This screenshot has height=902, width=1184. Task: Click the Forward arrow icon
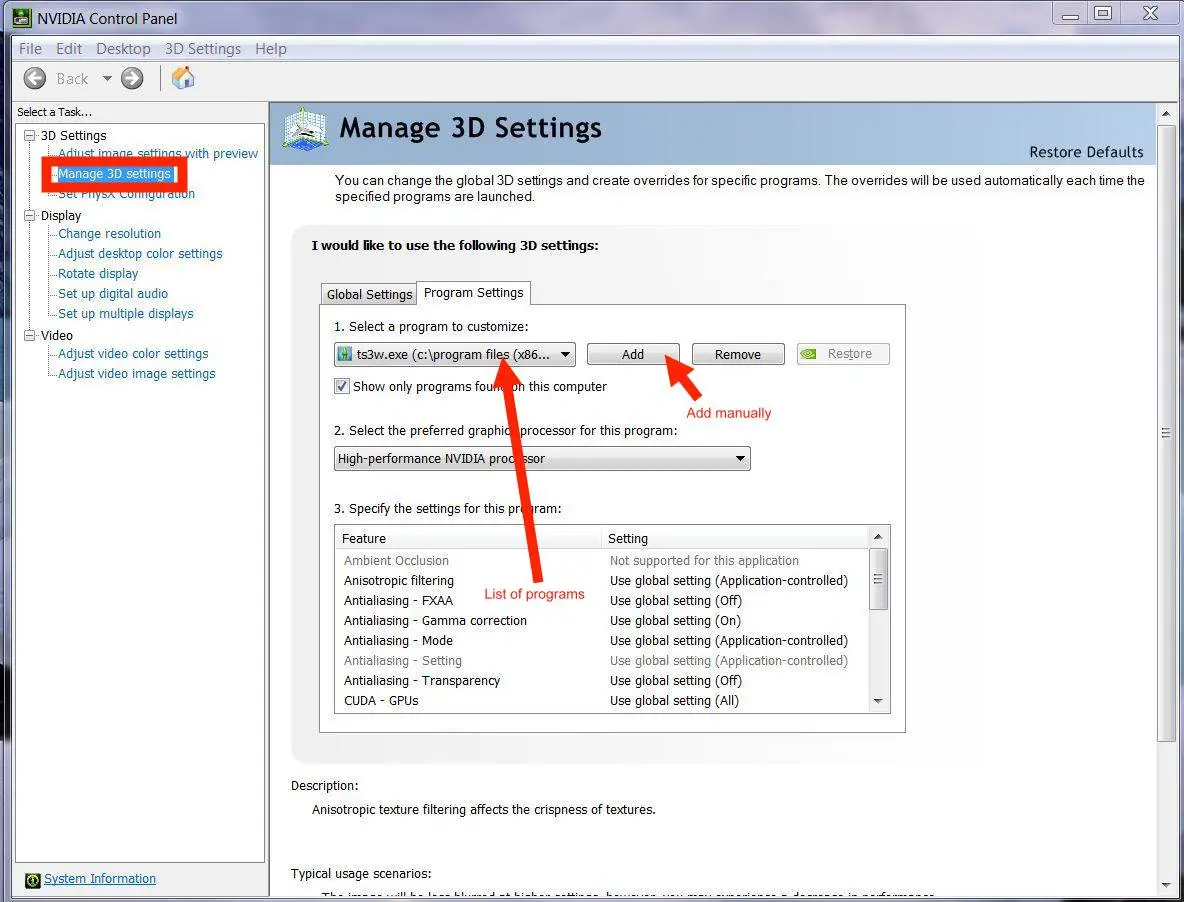[132, 79]
